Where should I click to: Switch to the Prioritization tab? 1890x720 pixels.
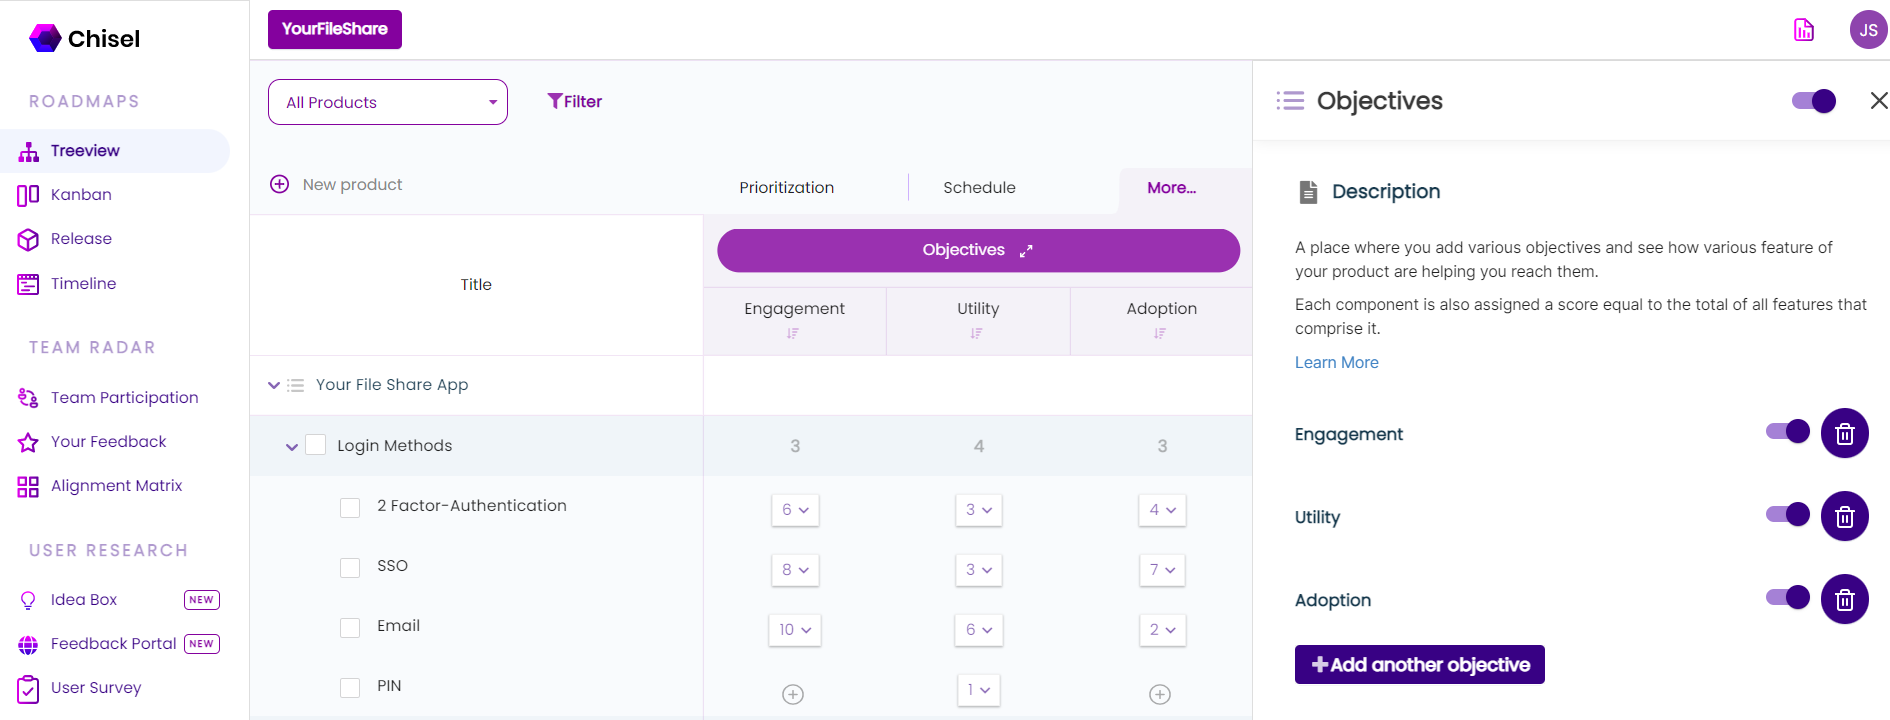point(786,188)
